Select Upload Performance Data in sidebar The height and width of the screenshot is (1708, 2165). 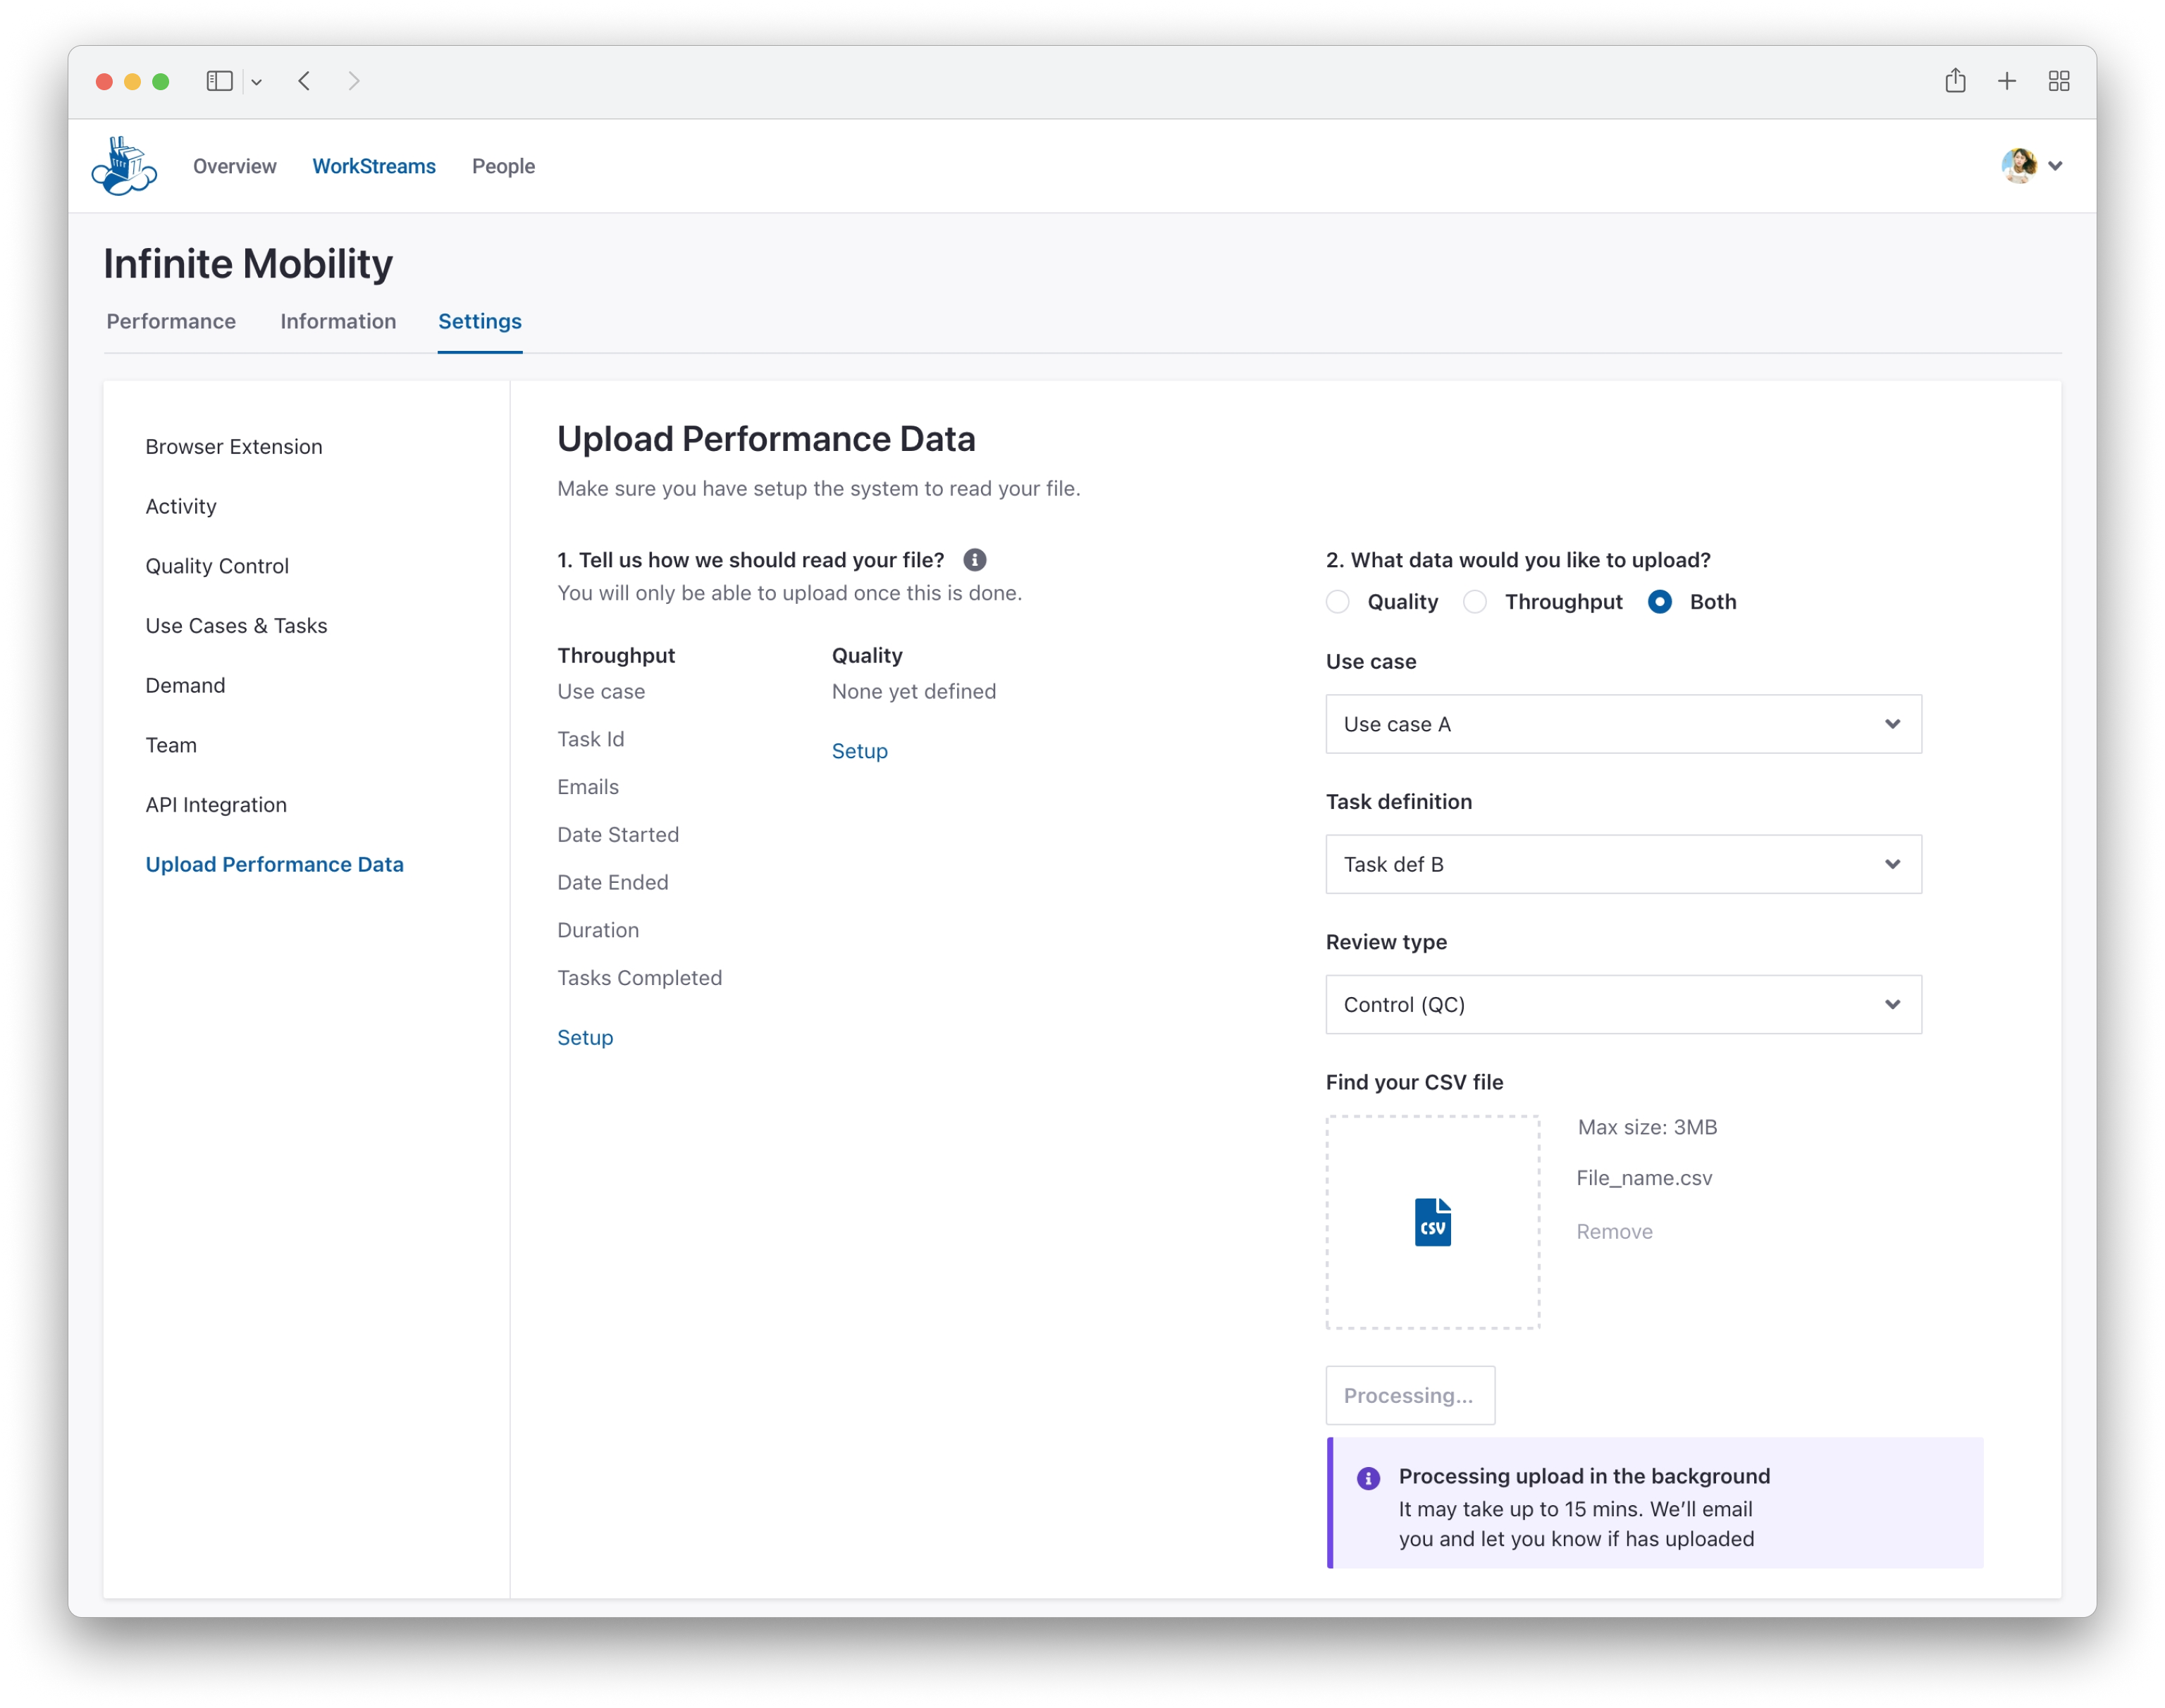point(274,865)
